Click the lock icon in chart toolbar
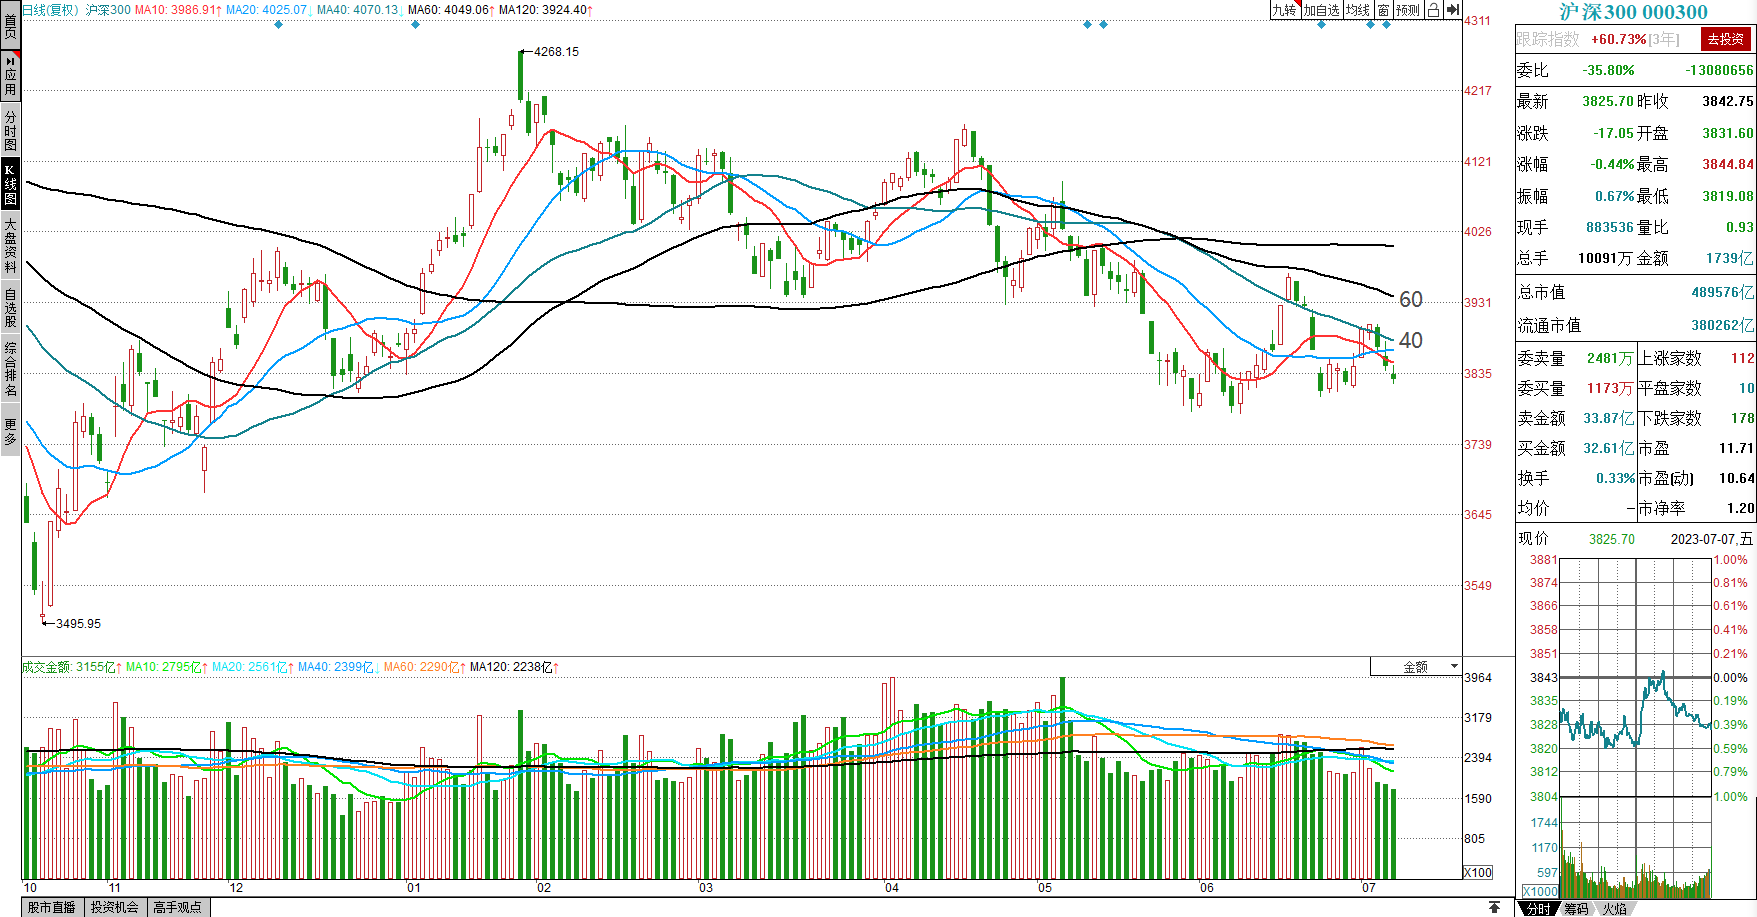 coord(1433,10)
